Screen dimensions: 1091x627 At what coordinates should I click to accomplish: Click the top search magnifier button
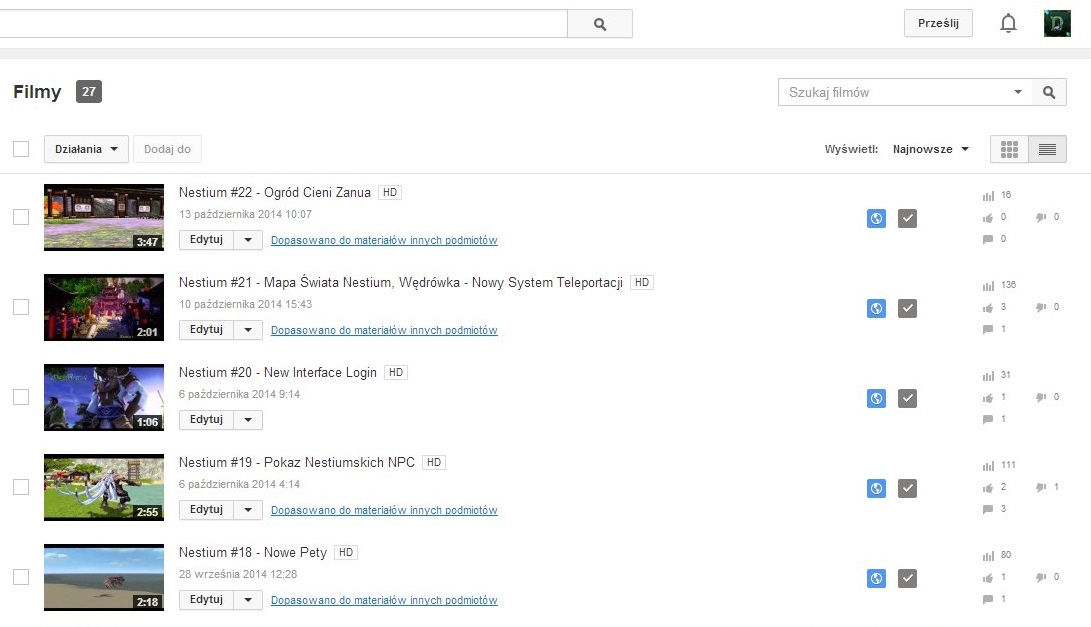click(x=600, y=24)
